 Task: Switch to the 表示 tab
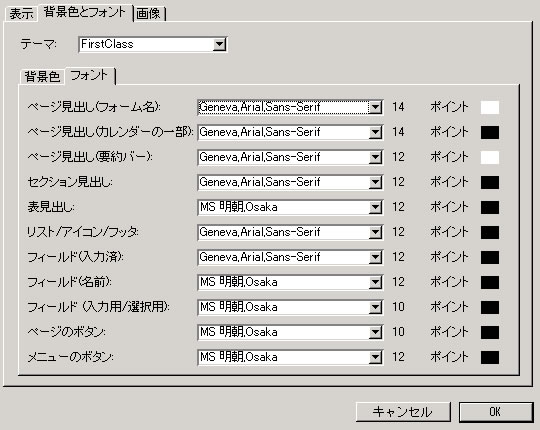pos(21,14)
